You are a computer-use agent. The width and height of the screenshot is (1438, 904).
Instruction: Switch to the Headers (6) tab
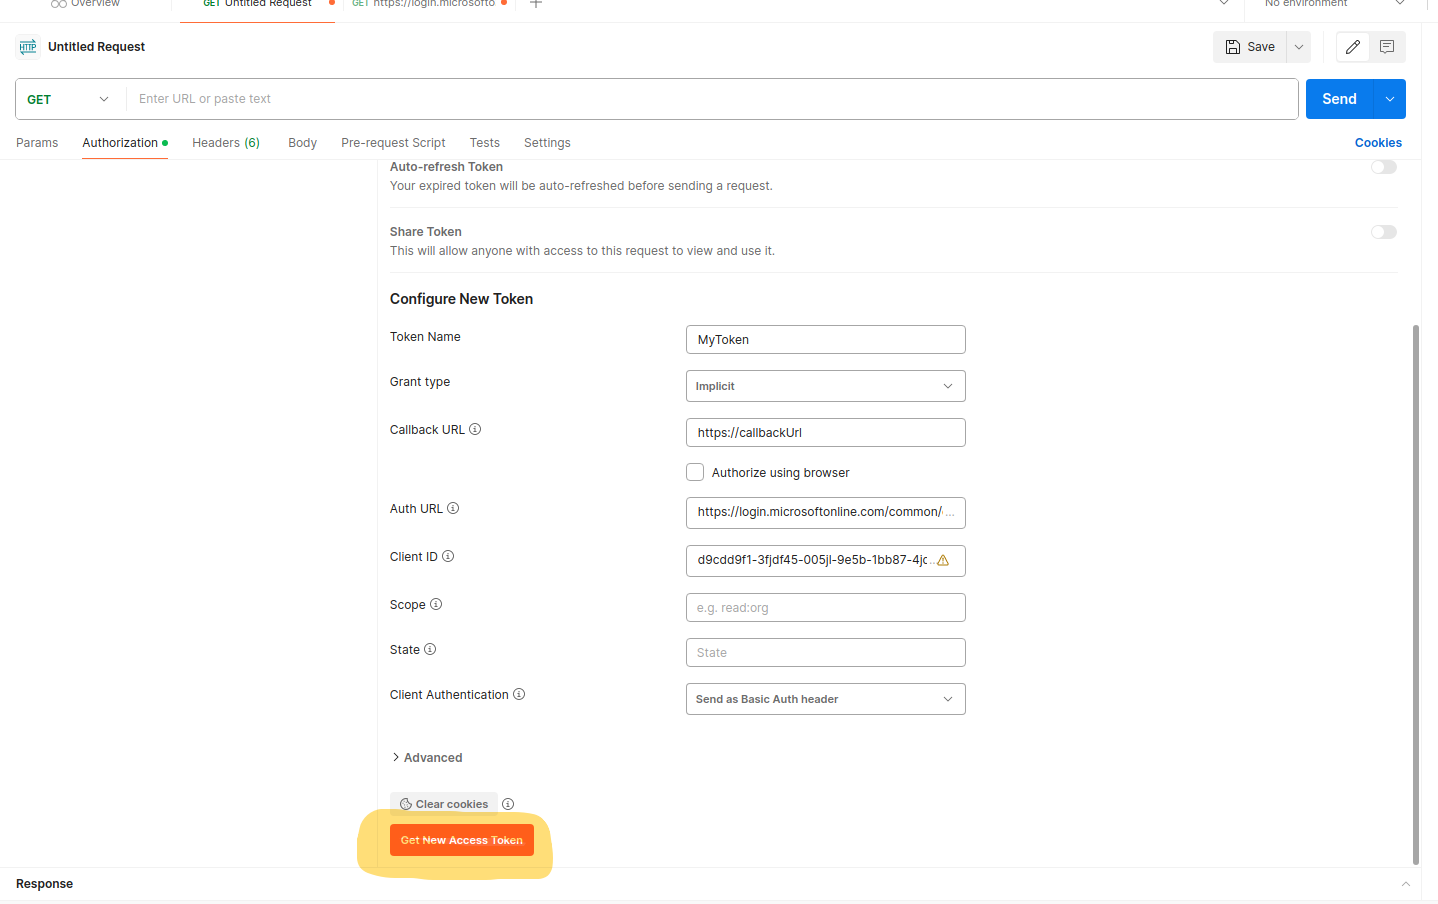[225, 142]
